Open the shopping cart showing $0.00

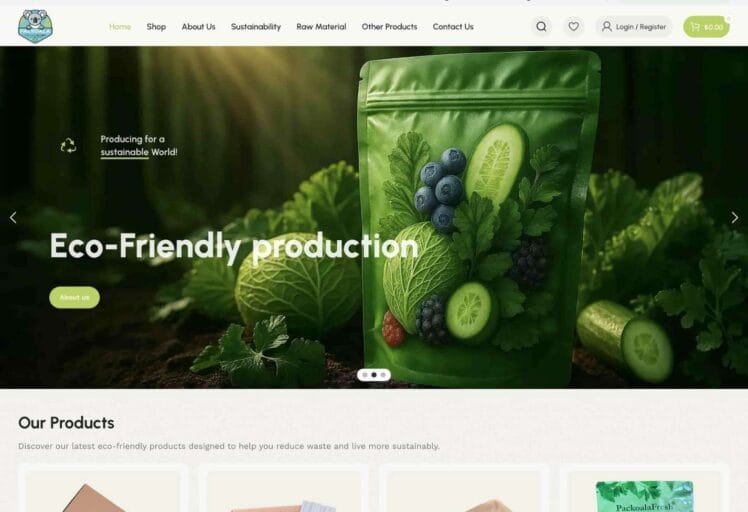click(706, 27)
